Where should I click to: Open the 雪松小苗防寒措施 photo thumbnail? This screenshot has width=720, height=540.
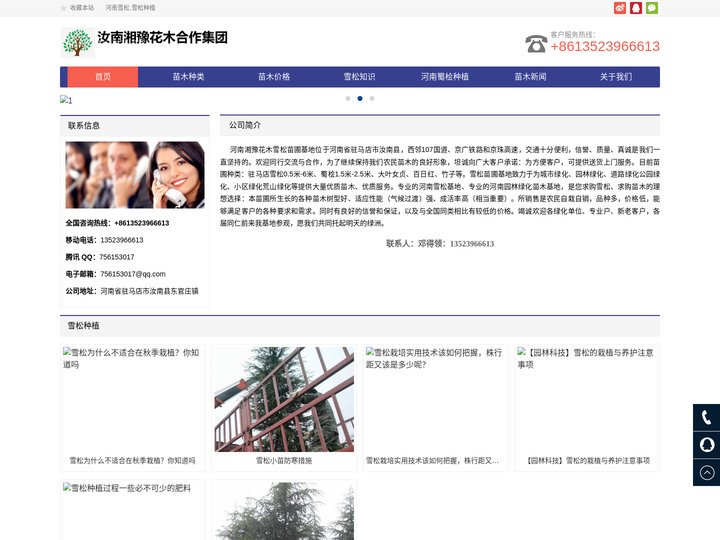(284, 399)
